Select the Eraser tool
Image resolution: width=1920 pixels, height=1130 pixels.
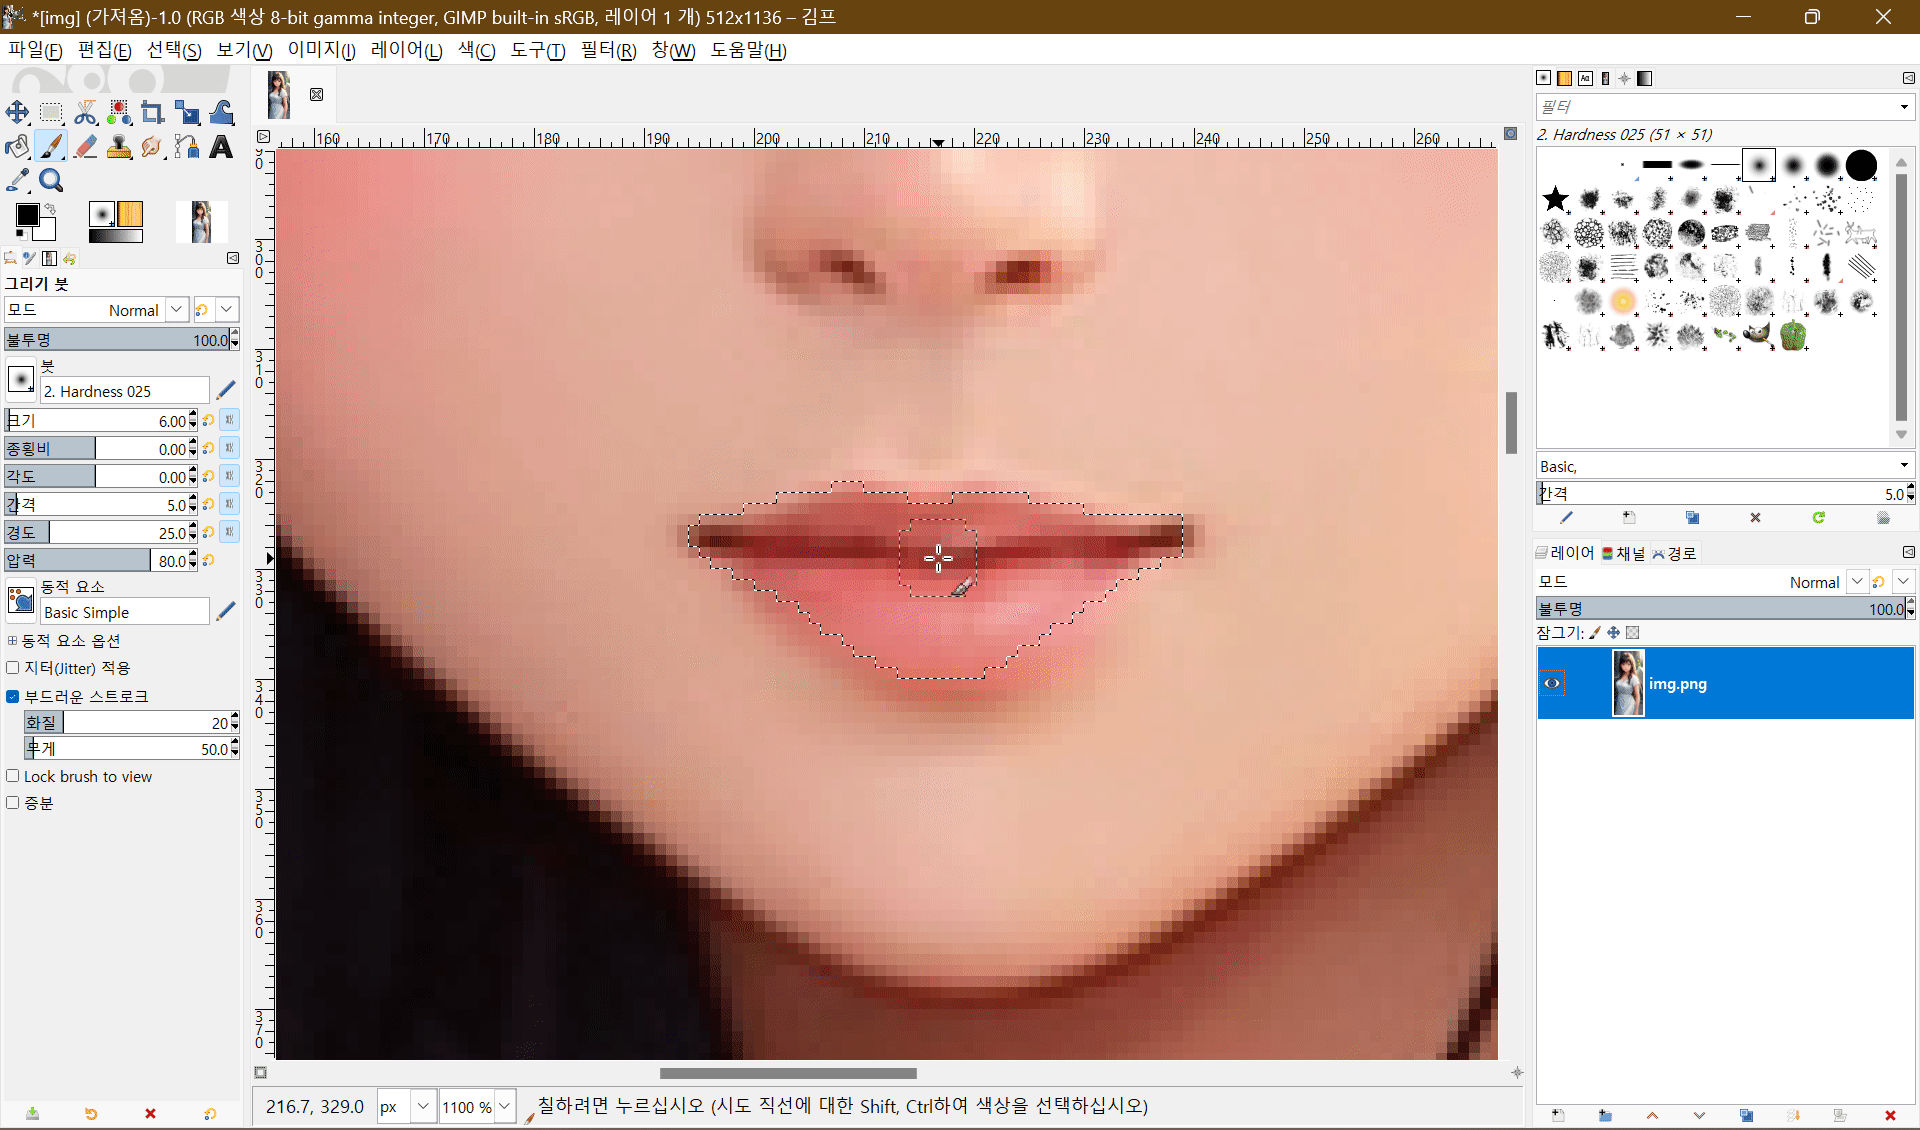pyautogui.click(x=85, y=147)
